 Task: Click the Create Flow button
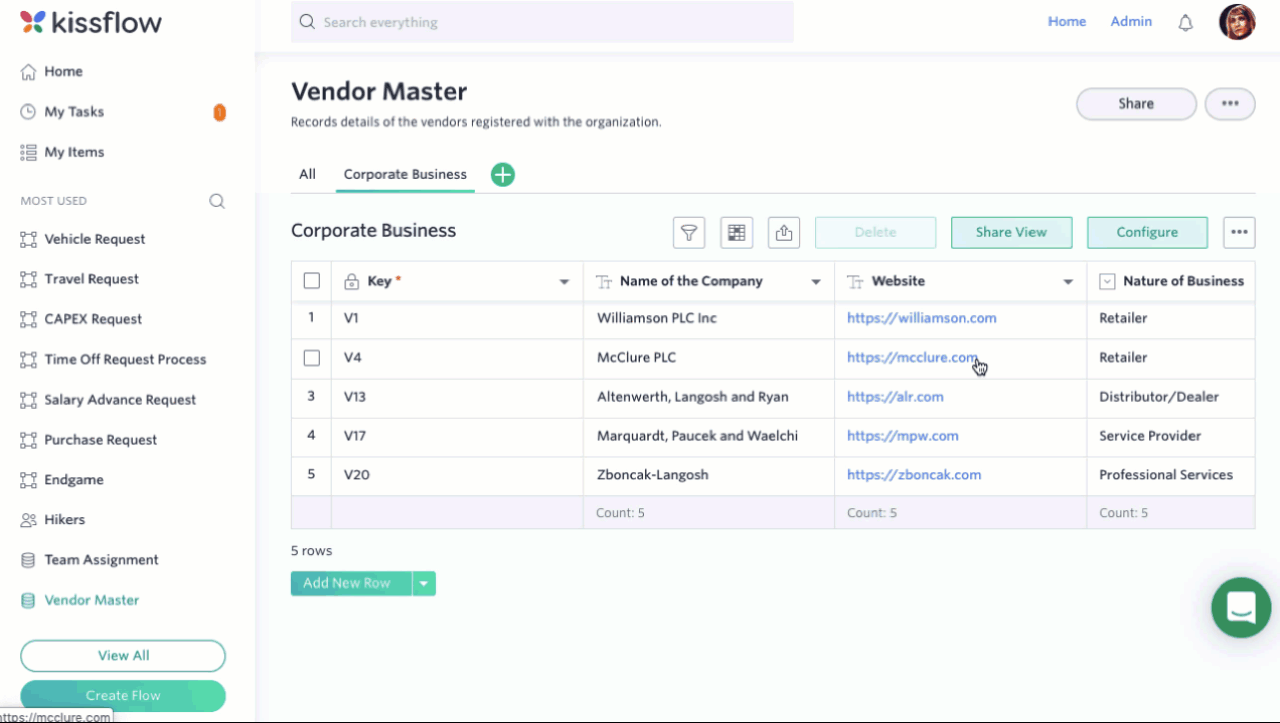(x=123, y=696)
